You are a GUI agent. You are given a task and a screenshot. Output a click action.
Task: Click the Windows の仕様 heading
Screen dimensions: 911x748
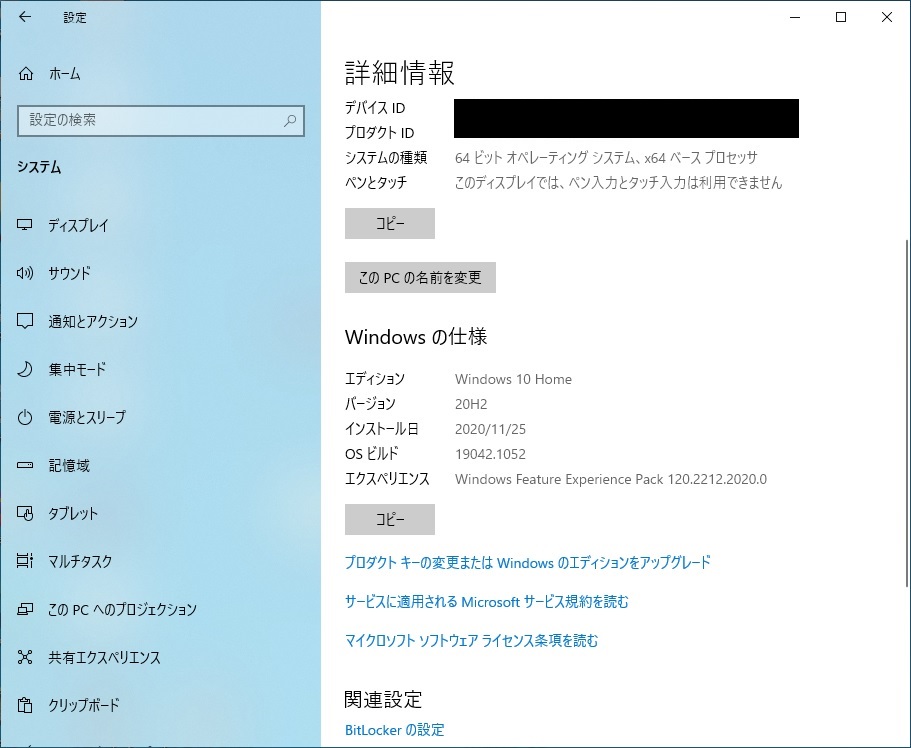coord(416,337)
